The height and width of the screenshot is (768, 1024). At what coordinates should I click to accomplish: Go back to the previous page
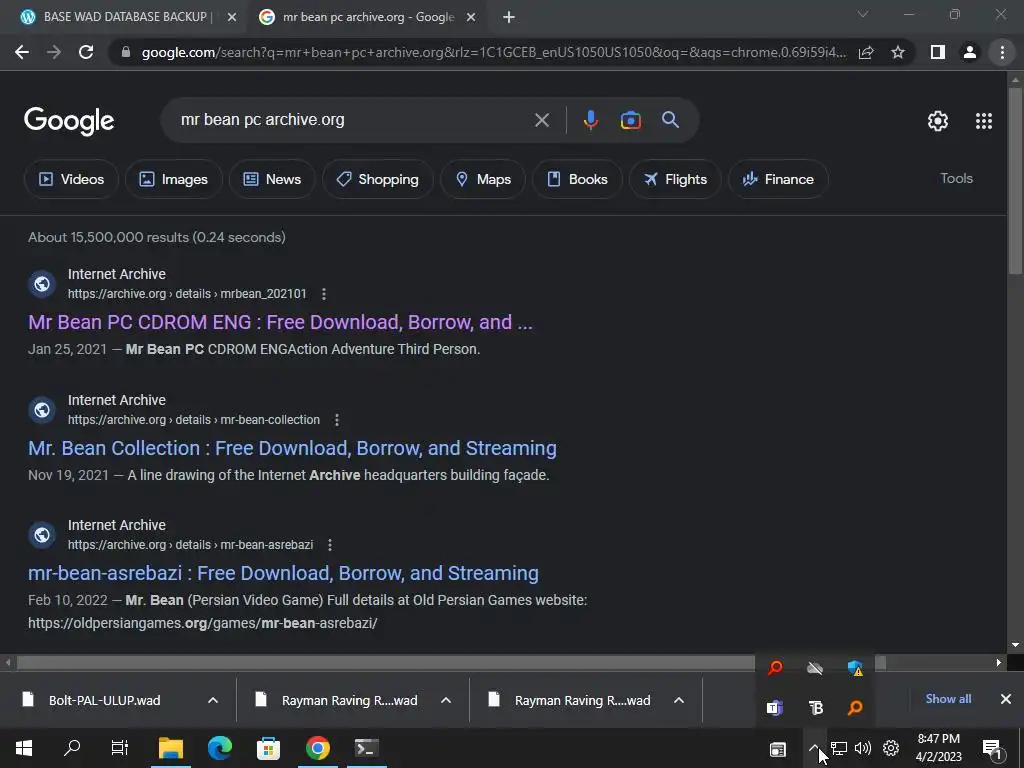(22, 52)
